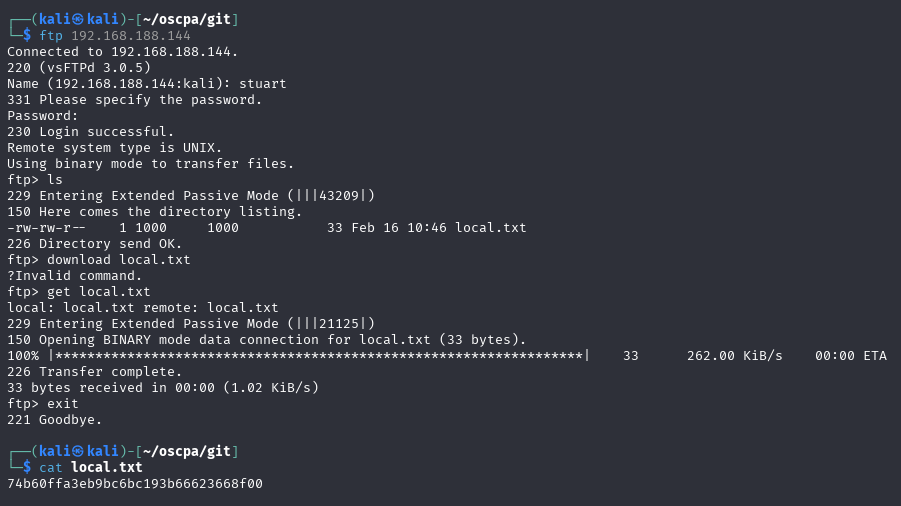Click the dollar prompt before ftp command
Screen dimensions: 901x506
27,36
